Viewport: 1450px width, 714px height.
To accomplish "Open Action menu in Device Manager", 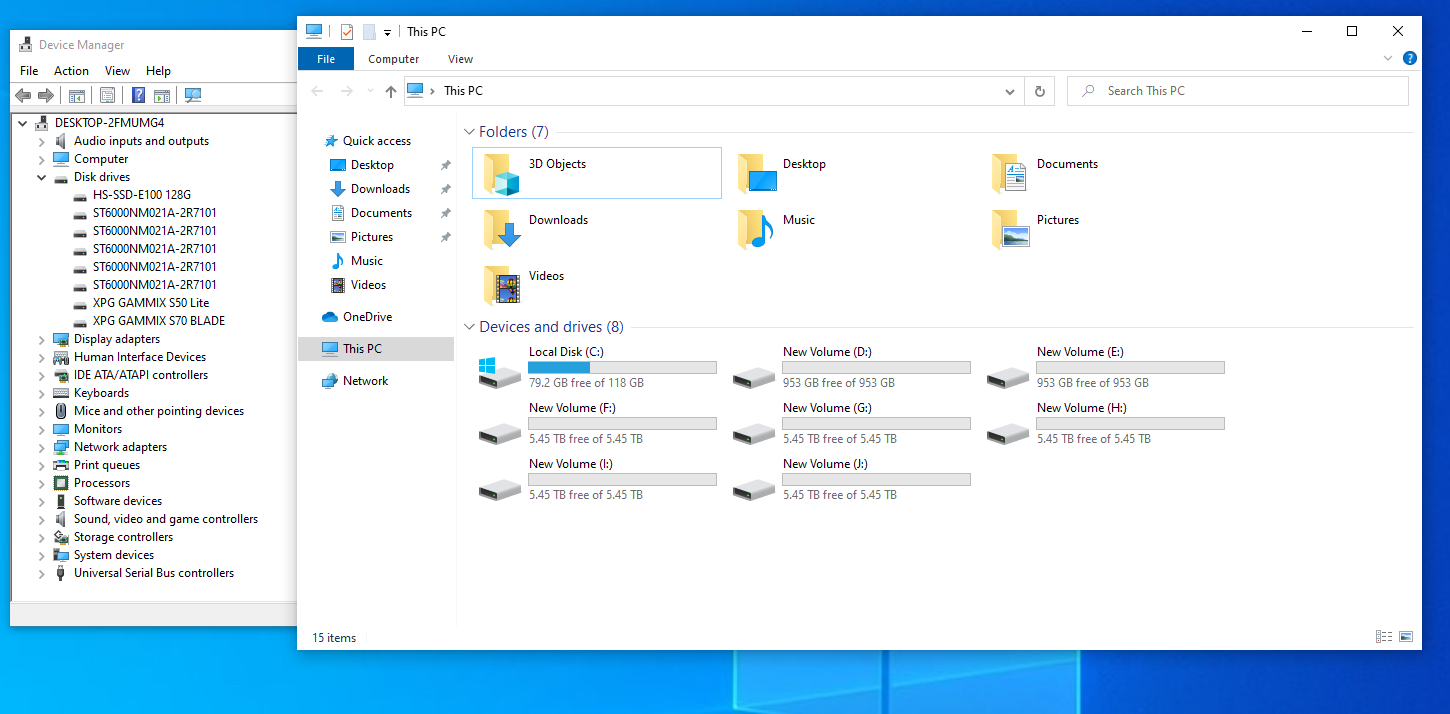I will pos(71,71).
